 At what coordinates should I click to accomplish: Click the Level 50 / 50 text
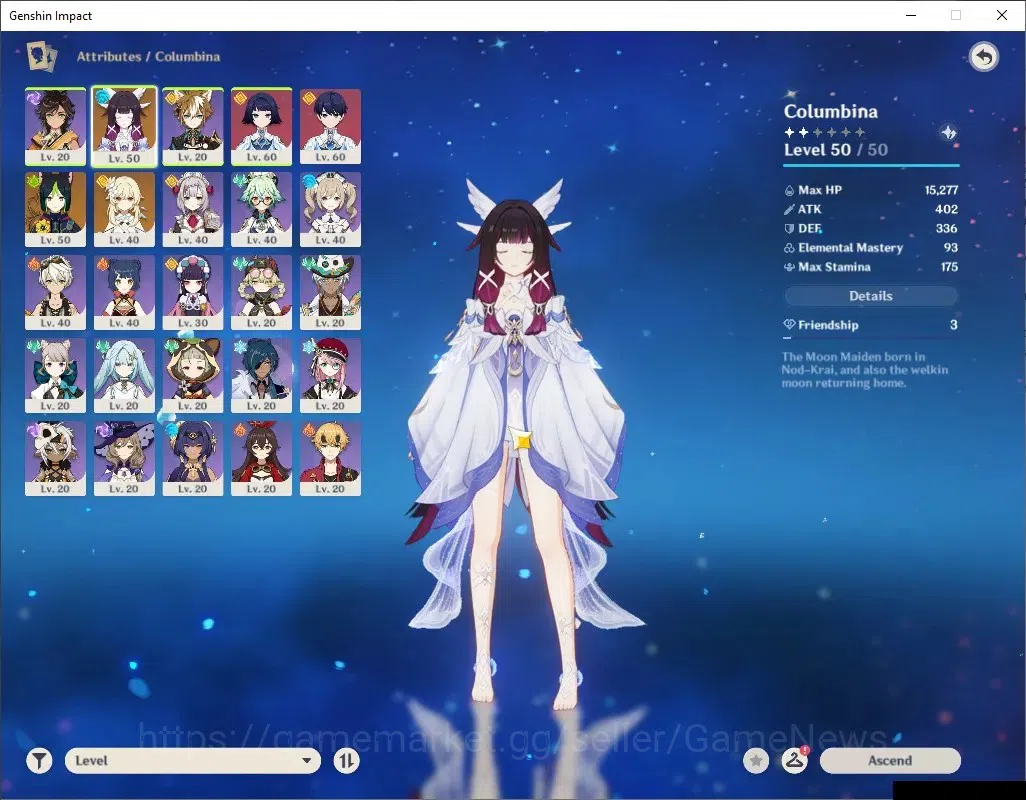(836, 150)
